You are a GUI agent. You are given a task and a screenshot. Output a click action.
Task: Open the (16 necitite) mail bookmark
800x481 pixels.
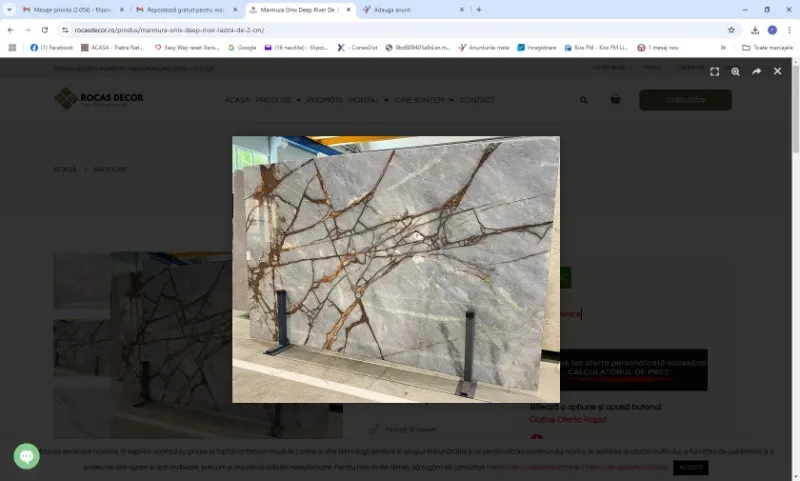coord(296,47)
